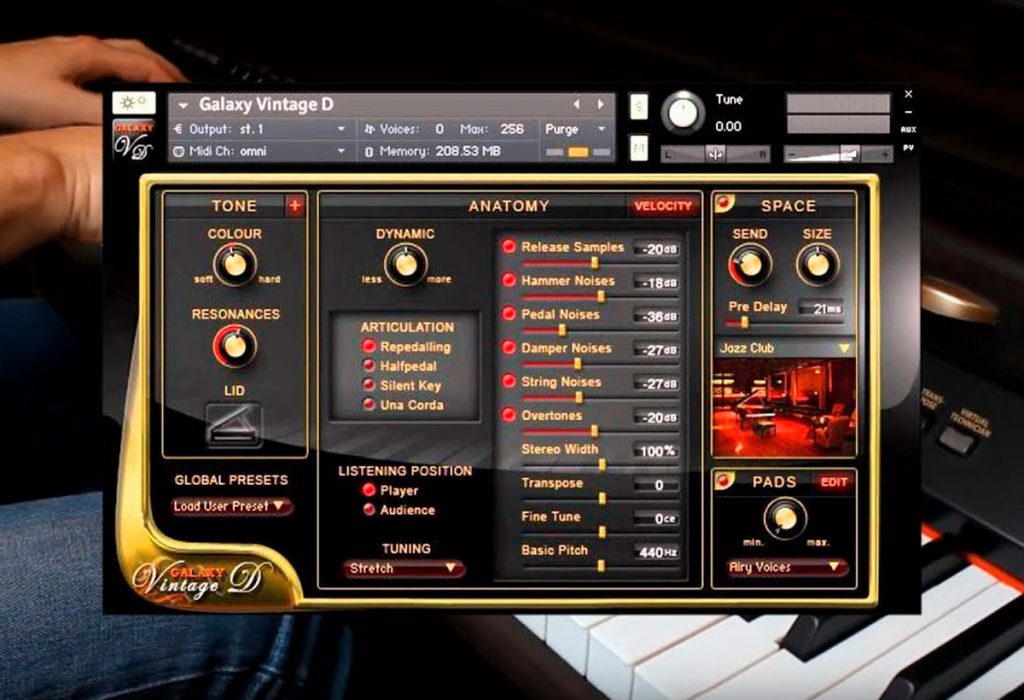Toggle the Overtones LED
The image size is (1024, 700).
[x=509, y=415]
